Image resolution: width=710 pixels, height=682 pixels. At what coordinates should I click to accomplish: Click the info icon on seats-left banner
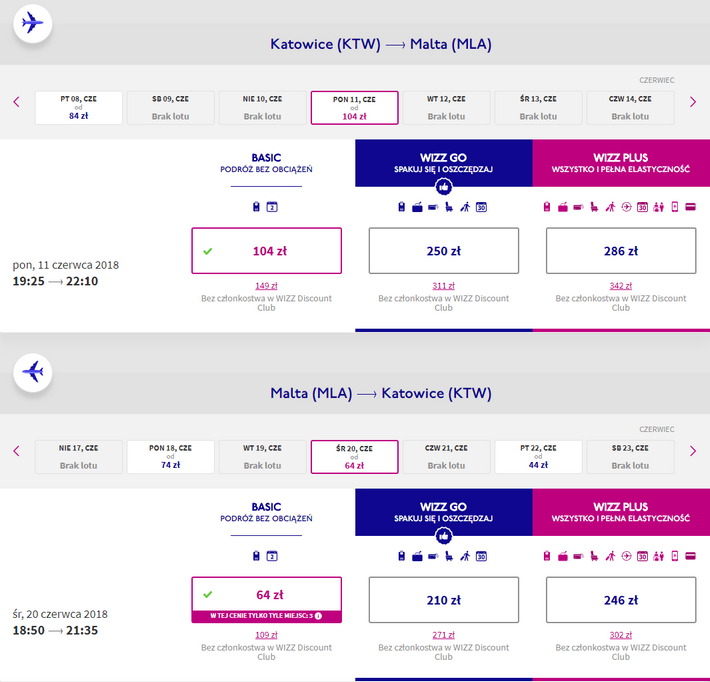click(318, 616)
